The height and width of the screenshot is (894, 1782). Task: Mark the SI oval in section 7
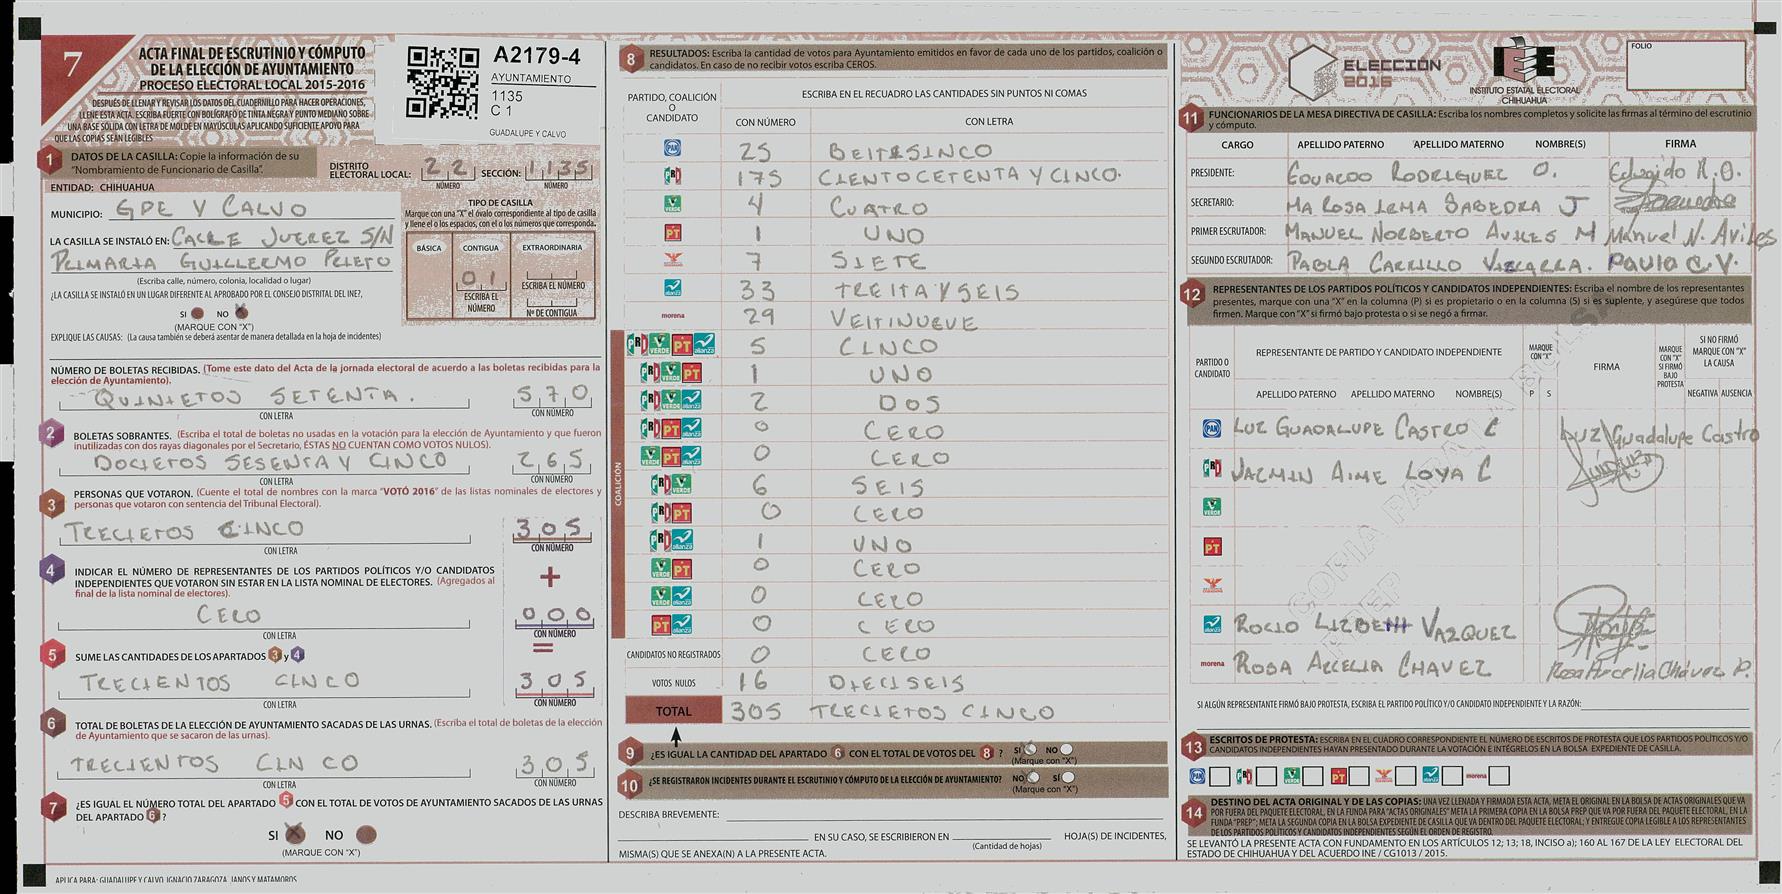pyautogui.click(x=294, y=834)
